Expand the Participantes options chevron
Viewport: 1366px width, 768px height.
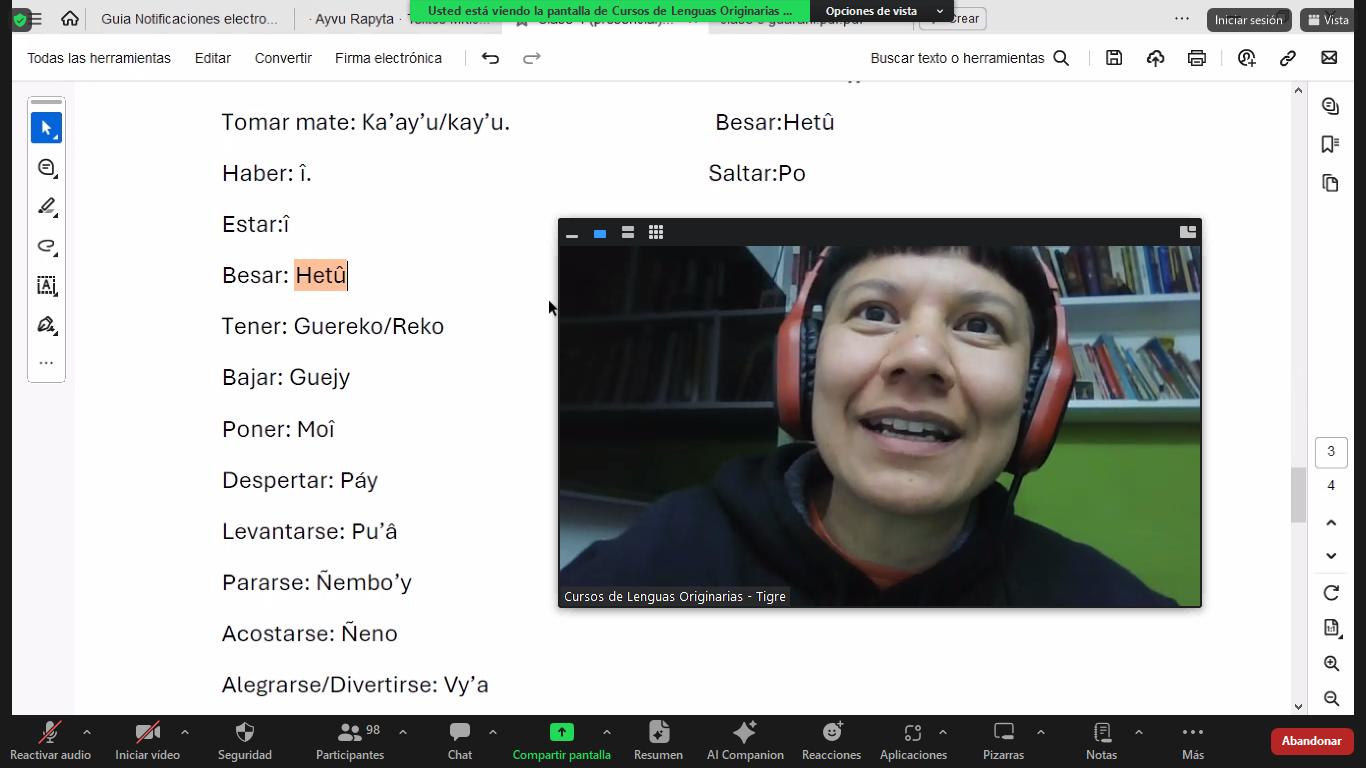[402, 732]
